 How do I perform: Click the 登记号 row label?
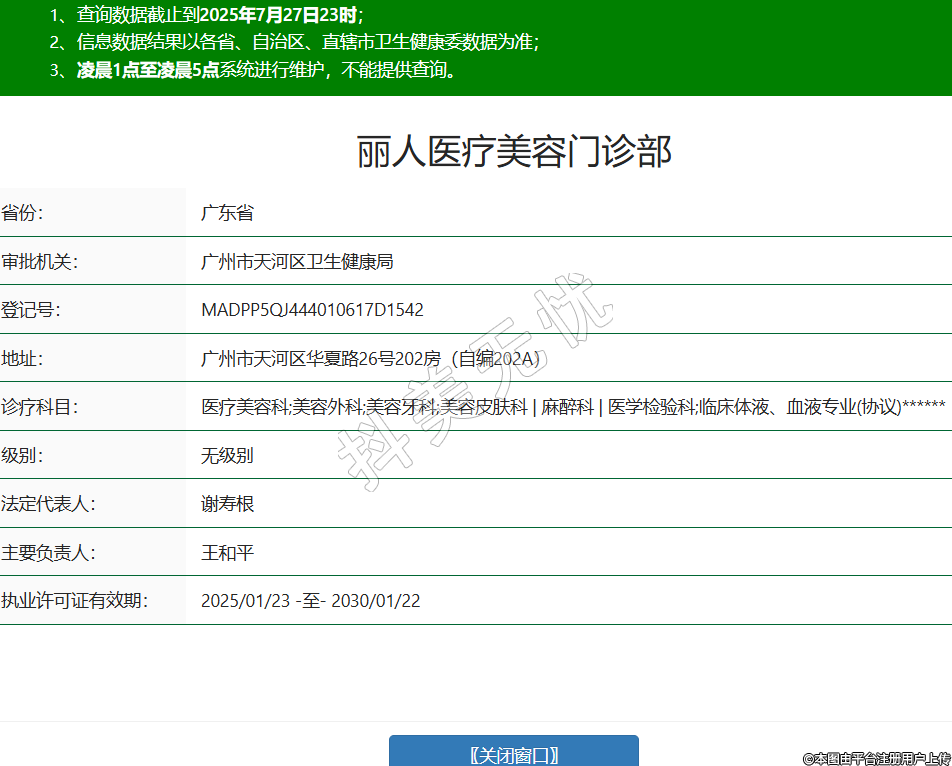[30, 310]
